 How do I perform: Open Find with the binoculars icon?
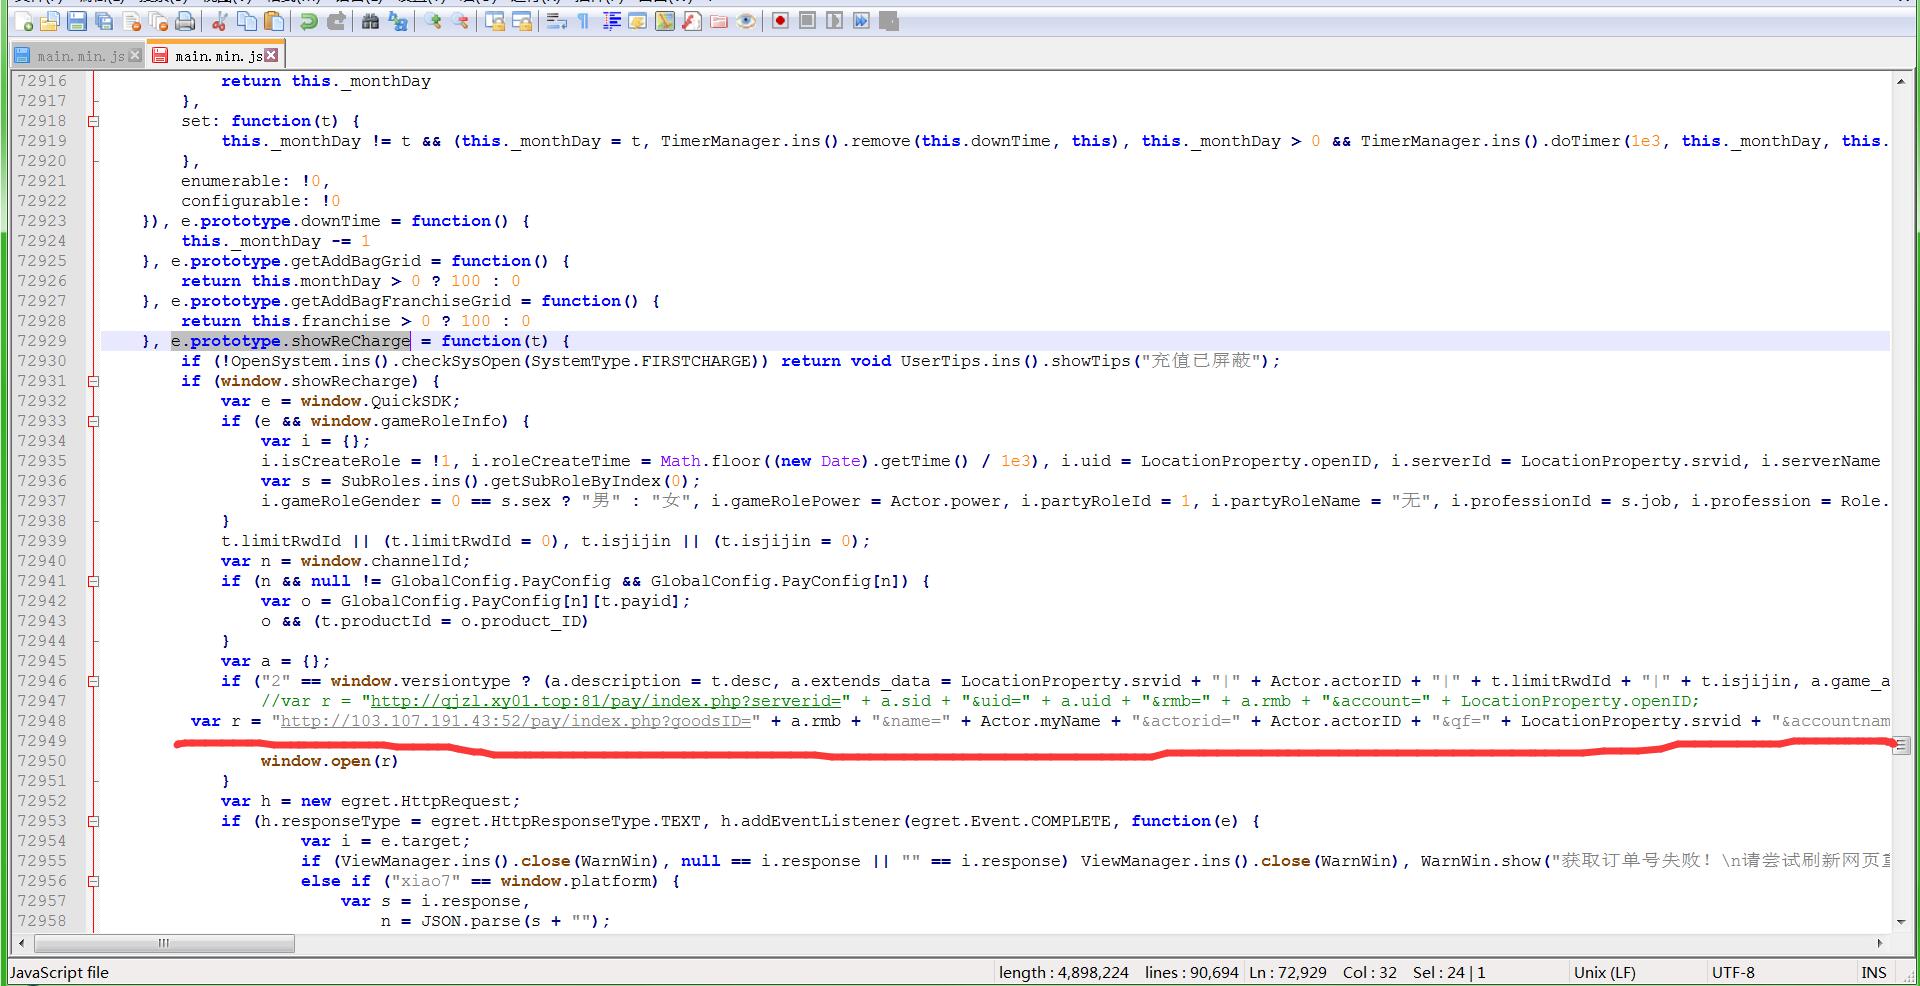click(x=370, y=21)
